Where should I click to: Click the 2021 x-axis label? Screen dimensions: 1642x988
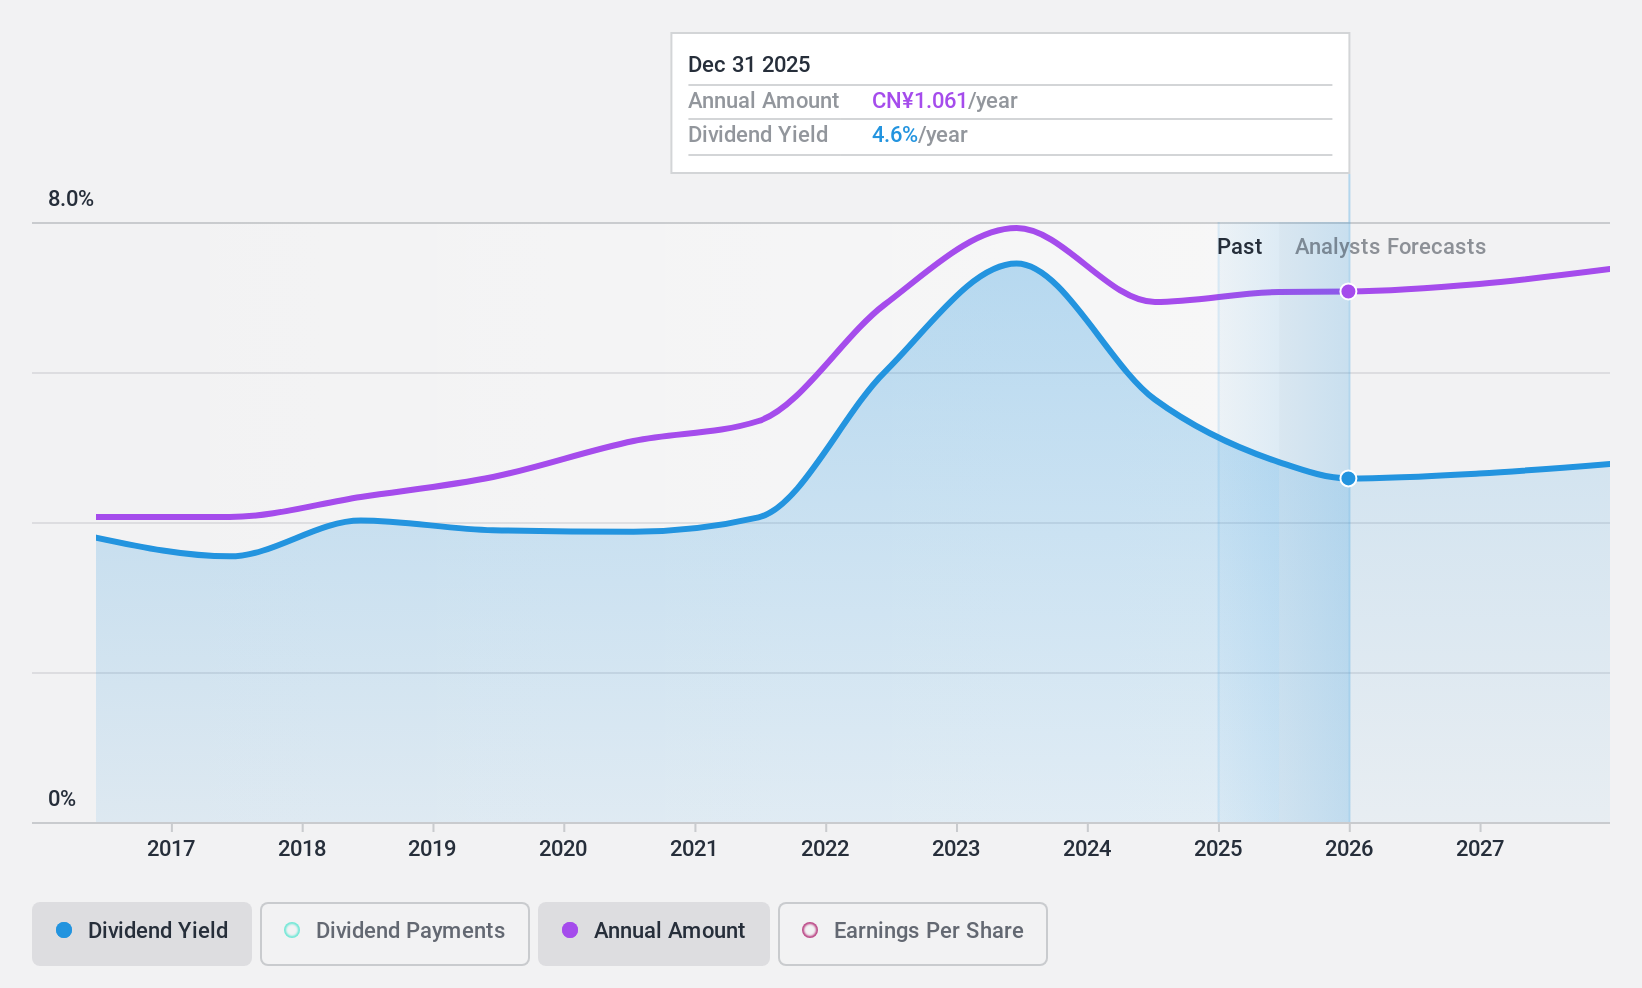point(694,849)
